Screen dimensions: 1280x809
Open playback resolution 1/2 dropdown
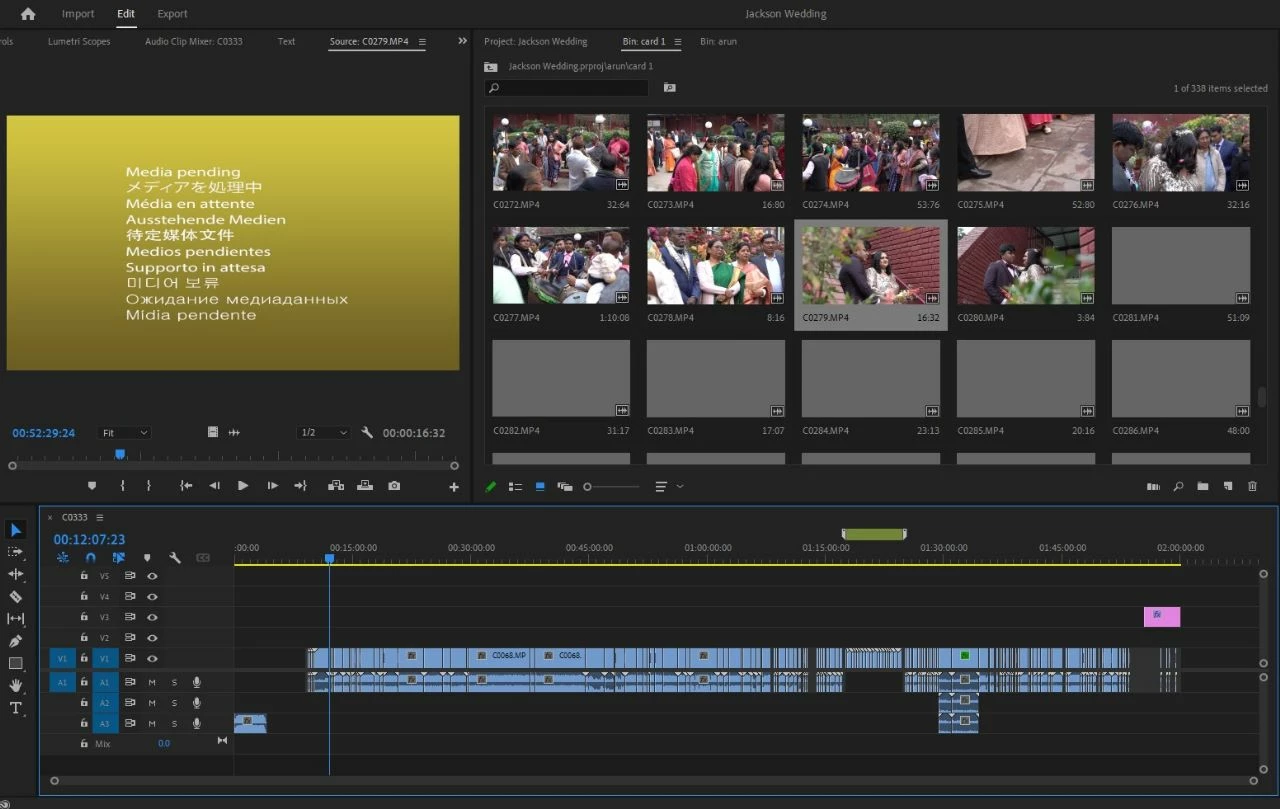tap(324, 433)
